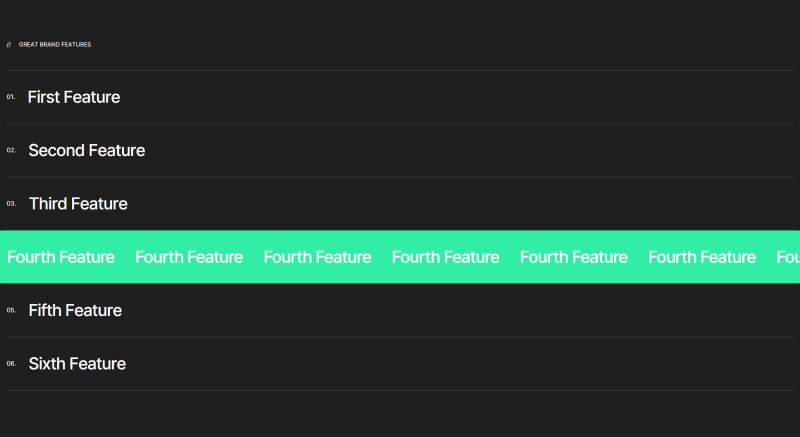Select the fifth Fourth Feature marquee text

point(574,257)
